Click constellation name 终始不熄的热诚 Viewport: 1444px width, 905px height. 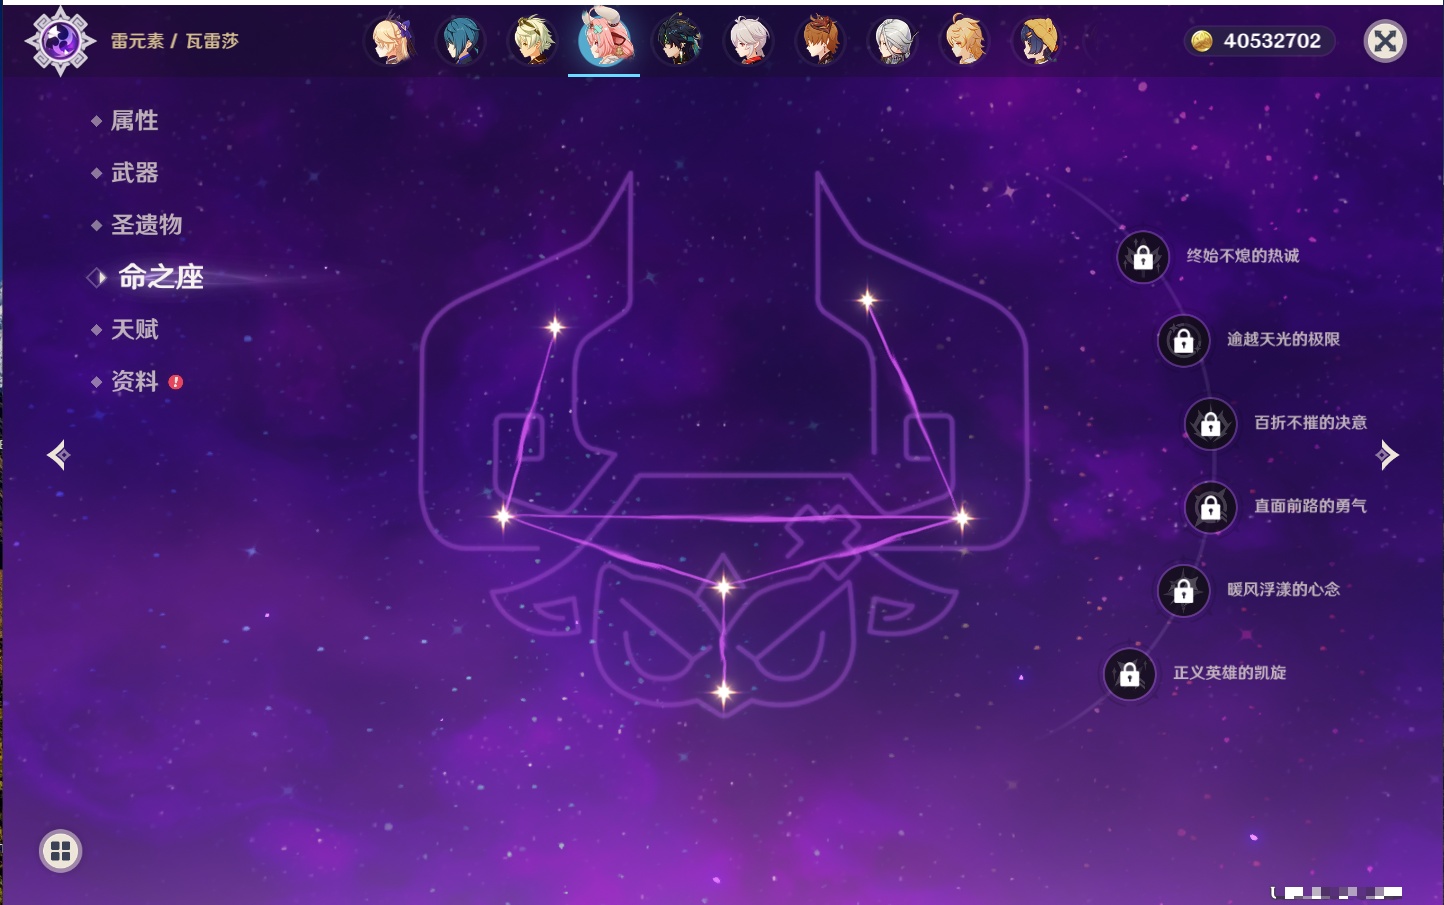1243,256
